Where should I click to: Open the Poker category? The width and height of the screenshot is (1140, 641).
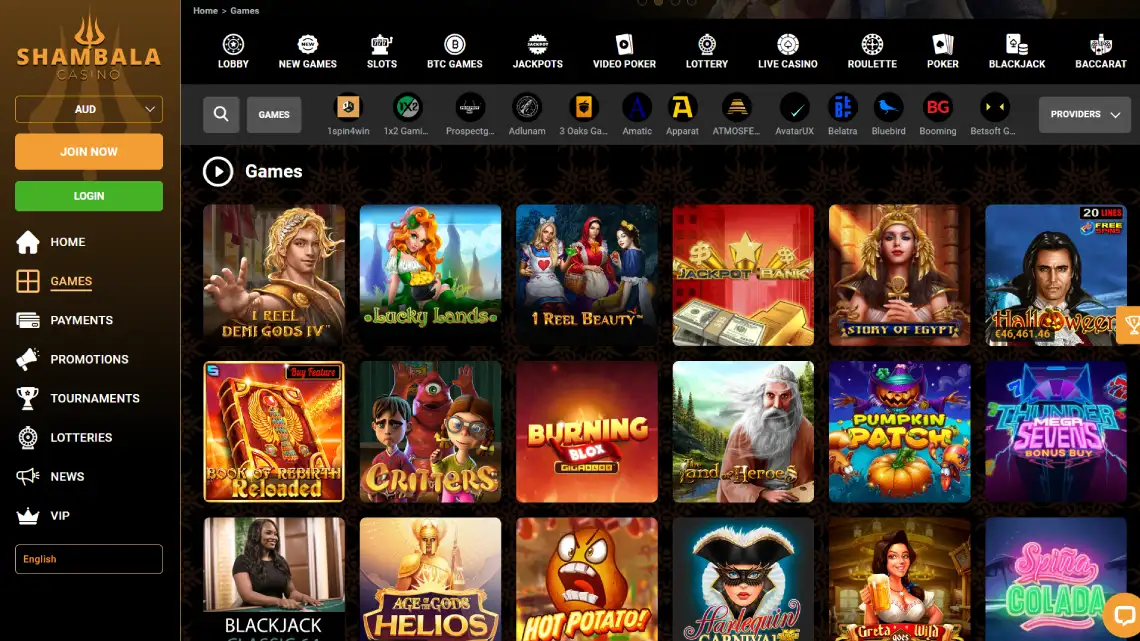pyautogui.click(x=942, y=51)
